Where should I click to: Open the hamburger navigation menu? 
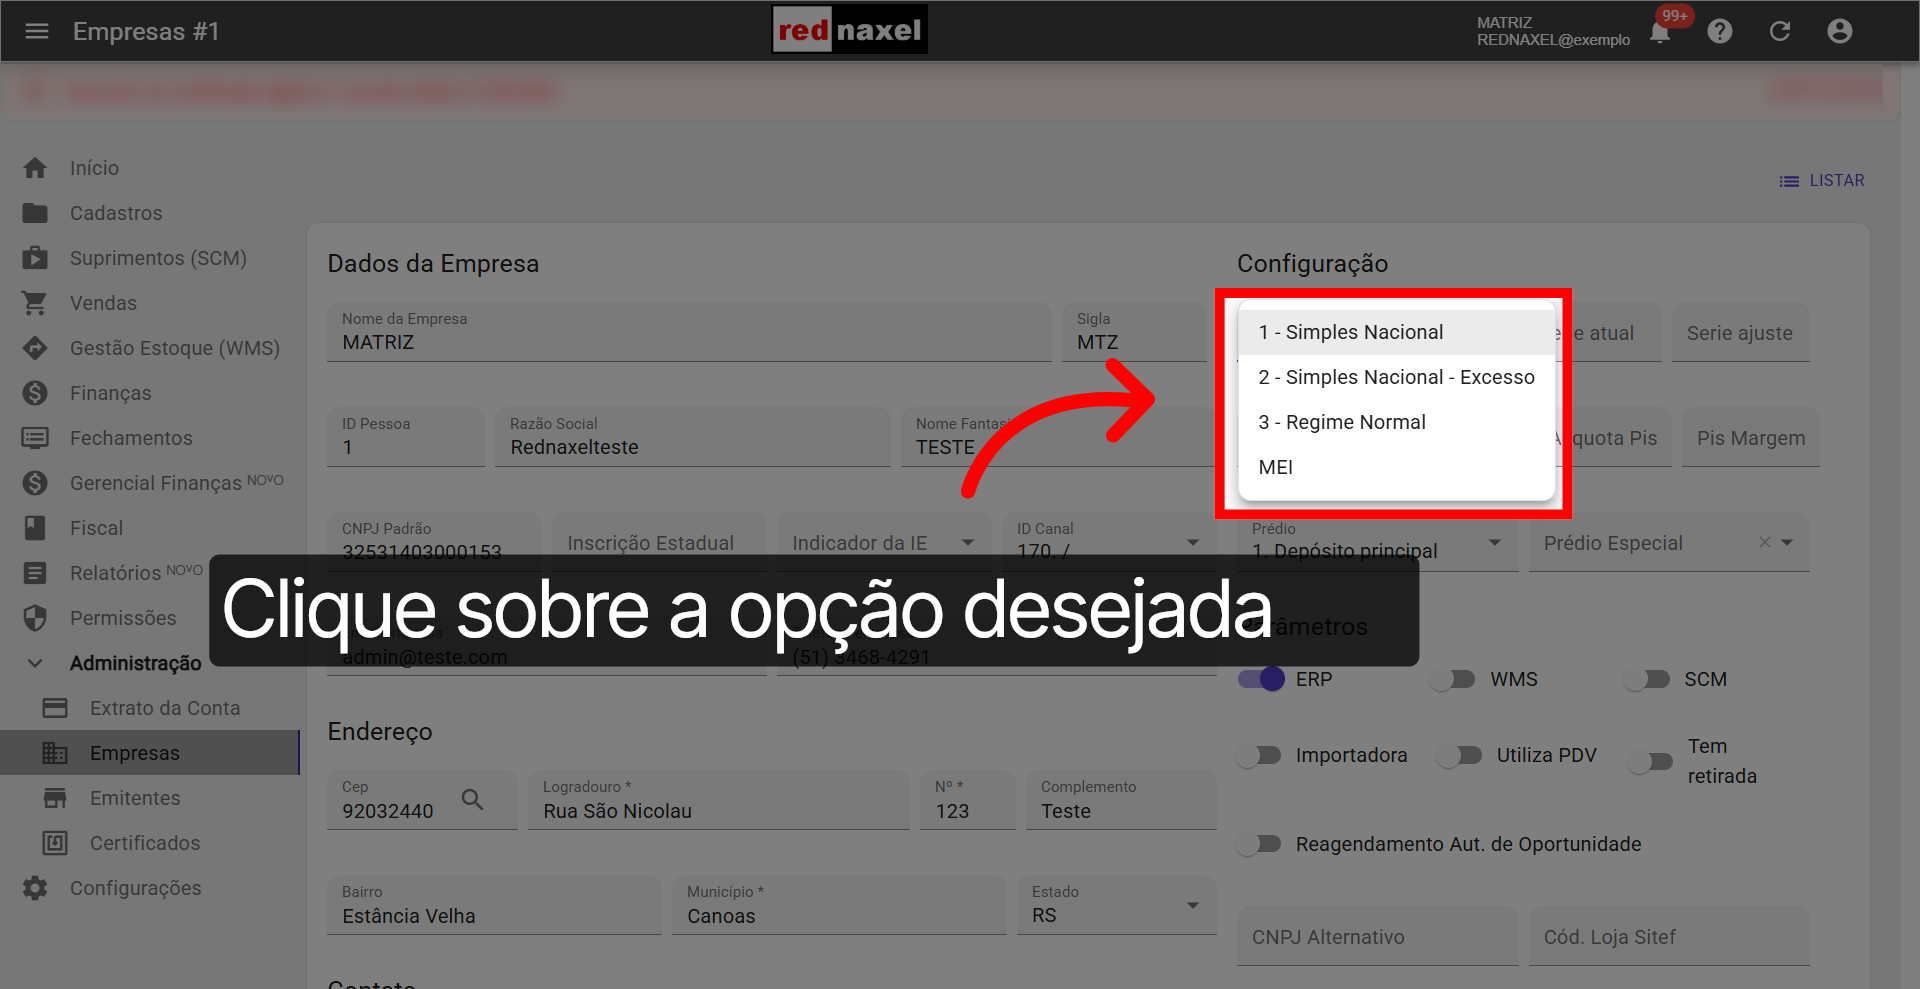coord(37,31)
